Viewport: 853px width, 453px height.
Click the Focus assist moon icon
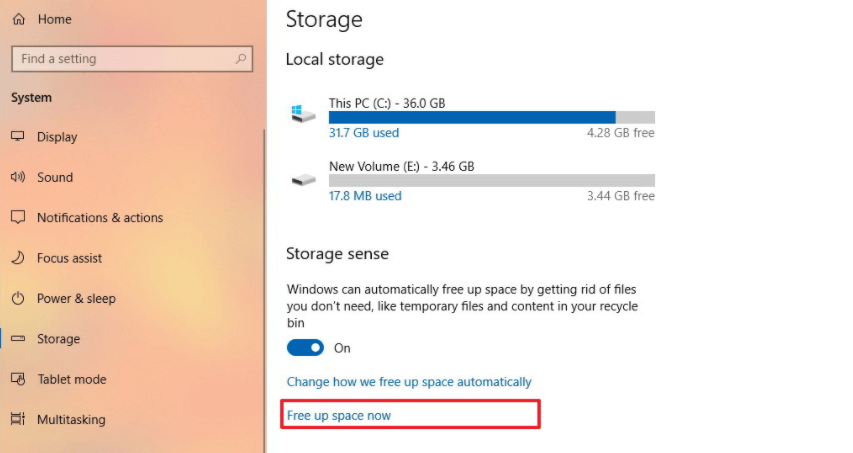pos(18,258)
